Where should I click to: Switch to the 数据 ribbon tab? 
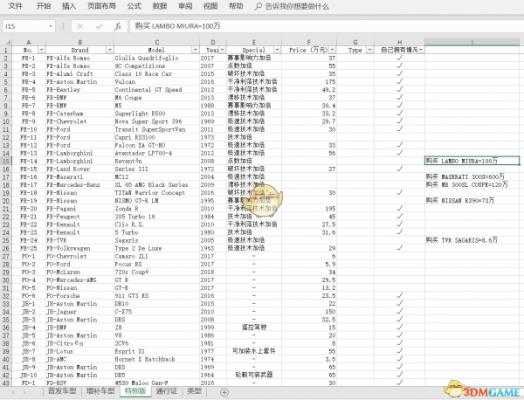160,6
